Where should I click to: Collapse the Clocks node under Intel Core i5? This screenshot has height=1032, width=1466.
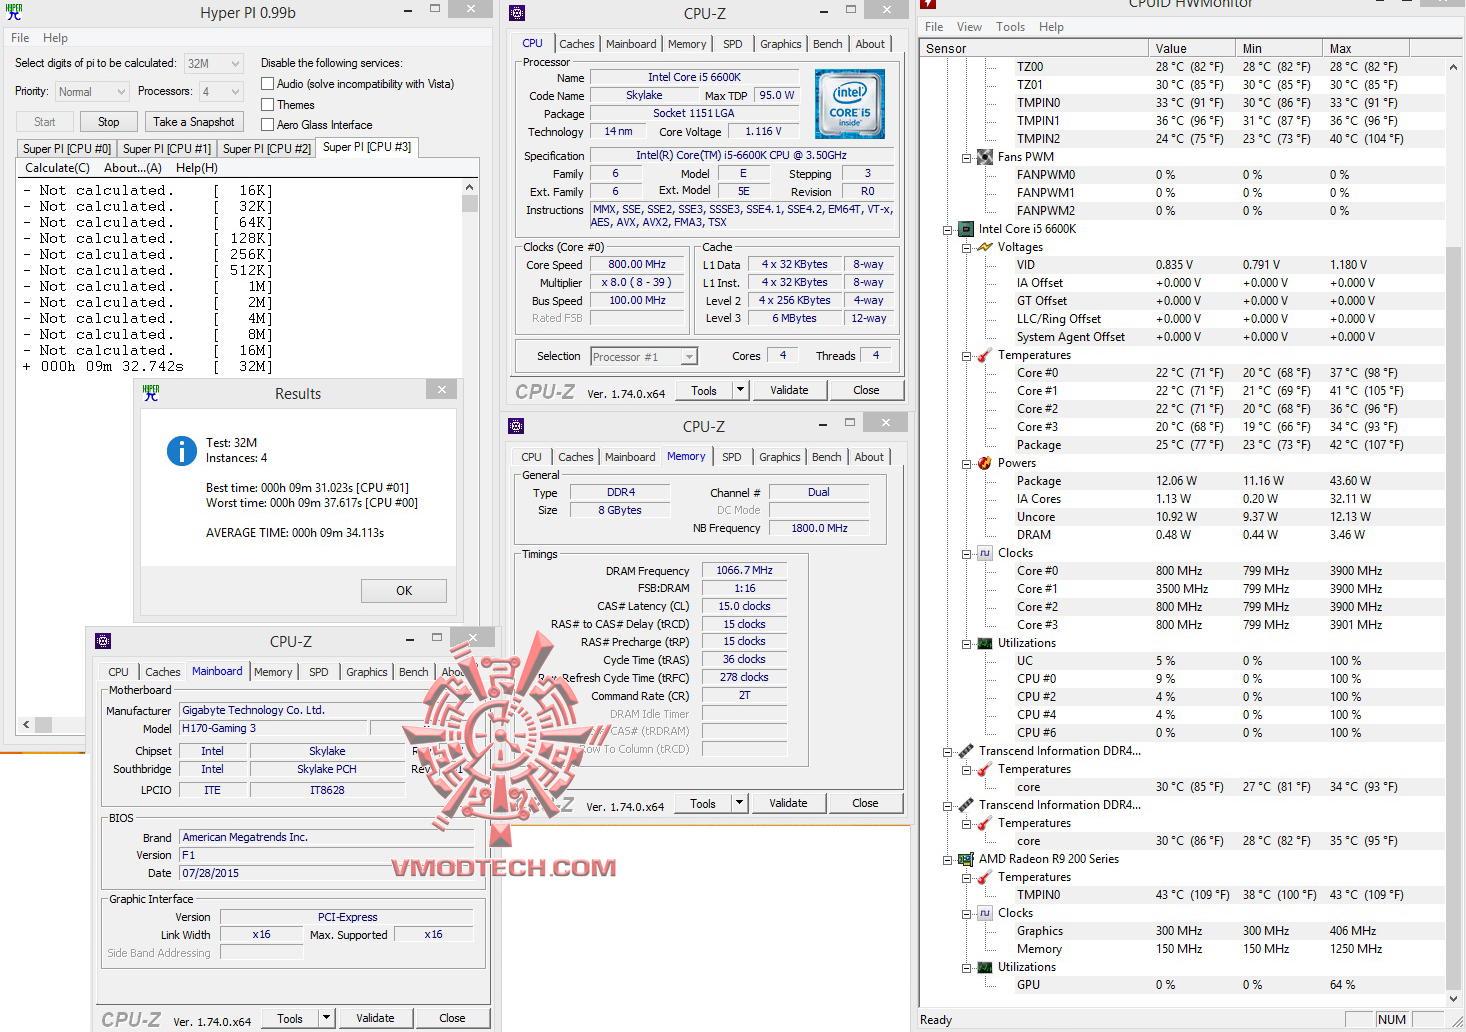966,553
